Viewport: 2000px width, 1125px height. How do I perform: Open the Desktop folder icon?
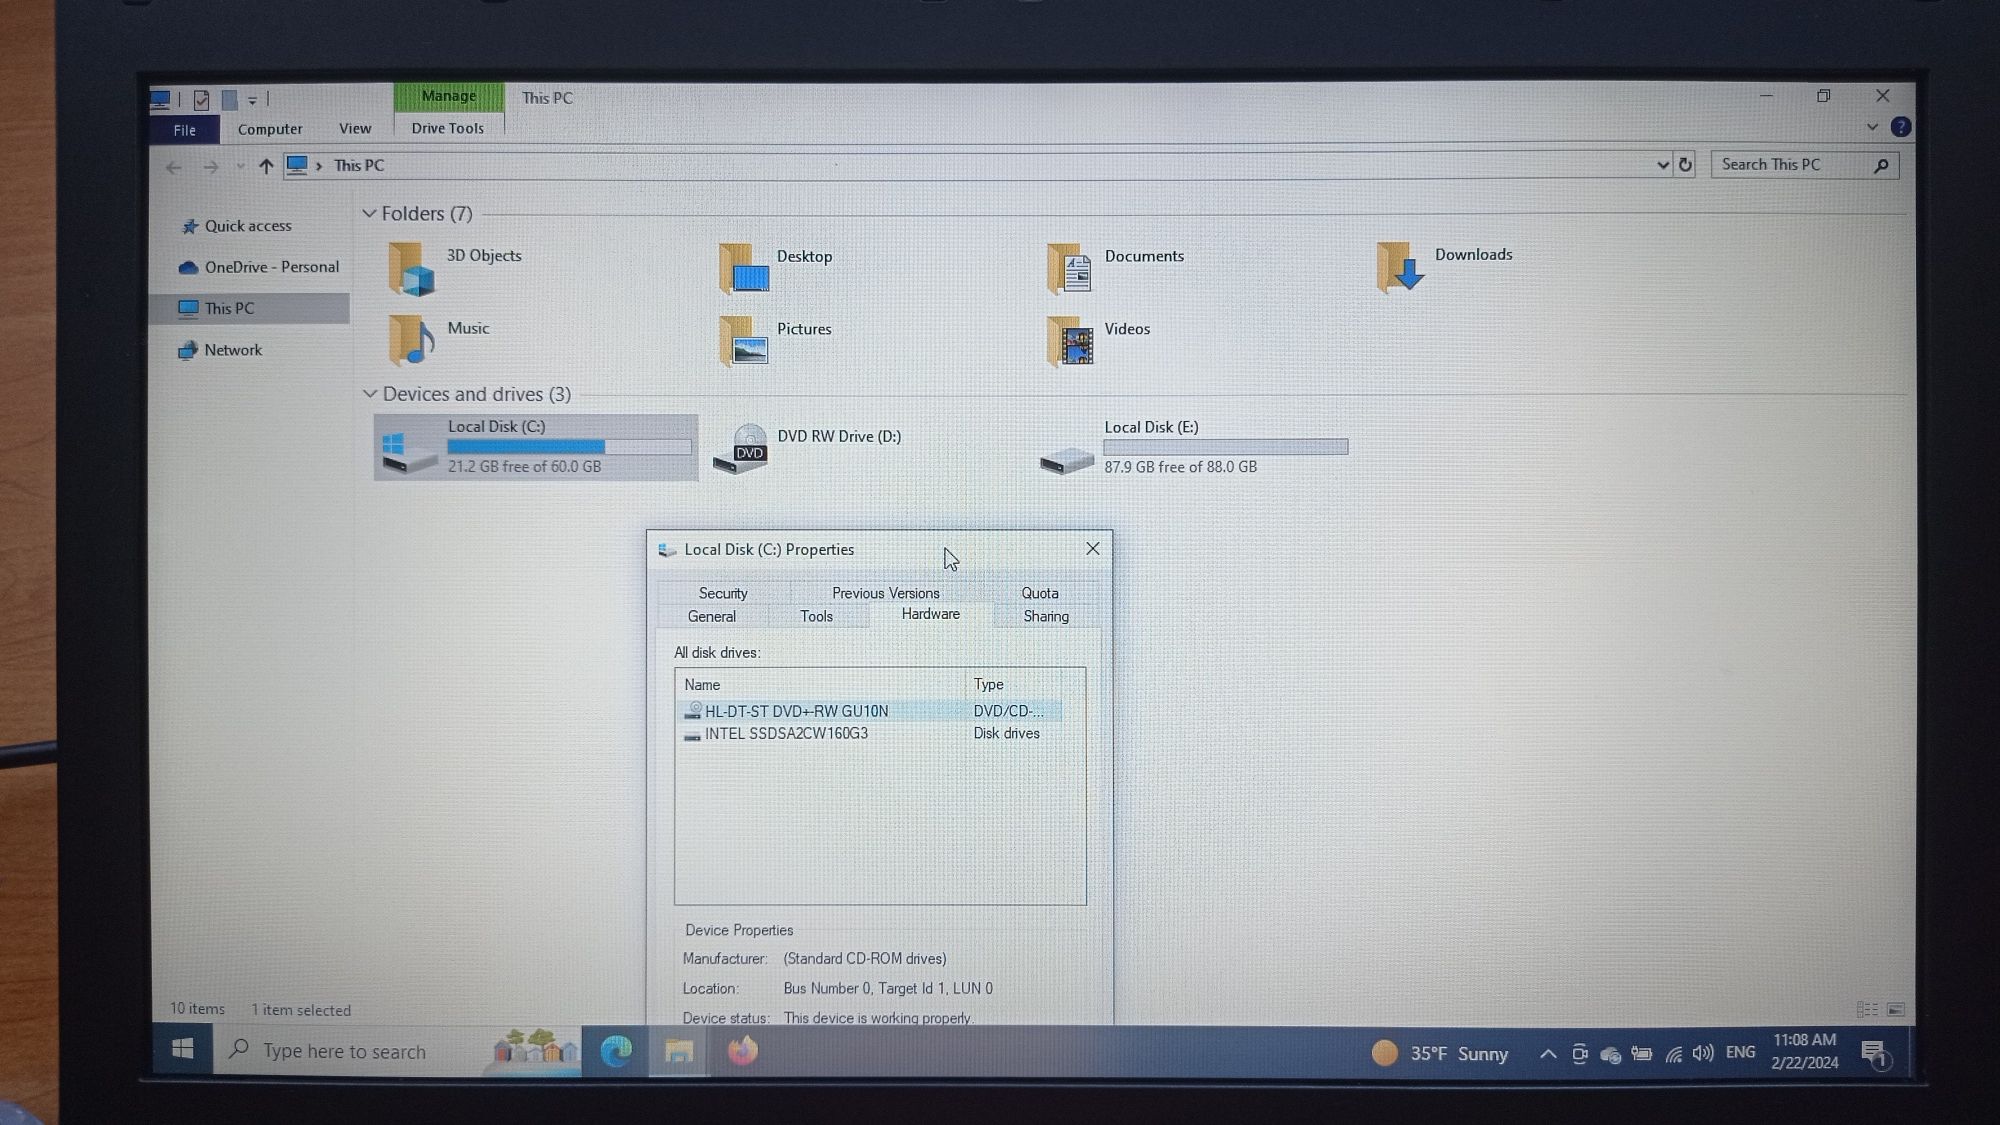tap(744, 269)
